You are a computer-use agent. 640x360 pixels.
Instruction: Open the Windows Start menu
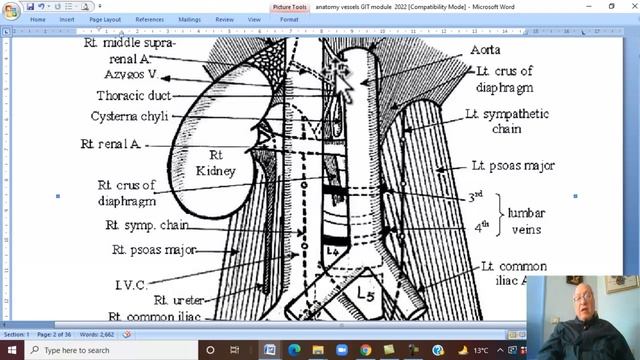point(12,350)
